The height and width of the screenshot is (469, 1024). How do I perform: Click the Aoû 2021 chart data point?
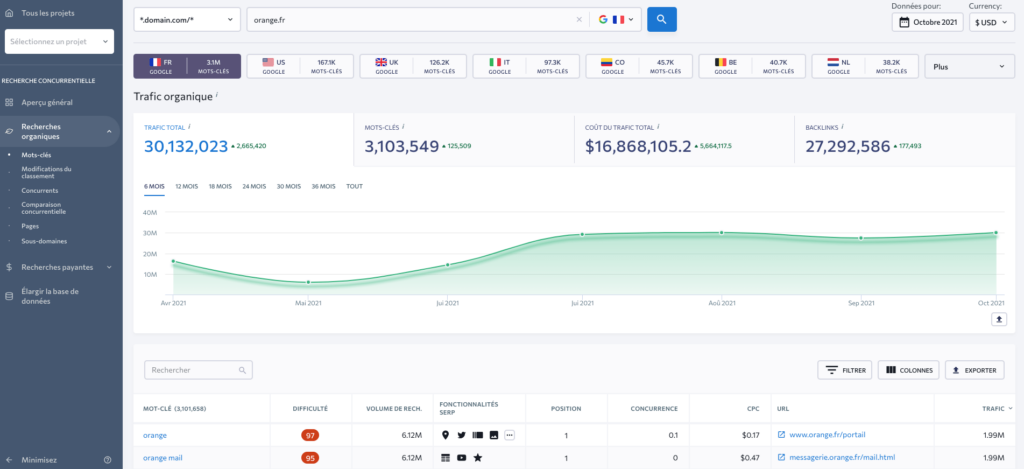(722, 233)
